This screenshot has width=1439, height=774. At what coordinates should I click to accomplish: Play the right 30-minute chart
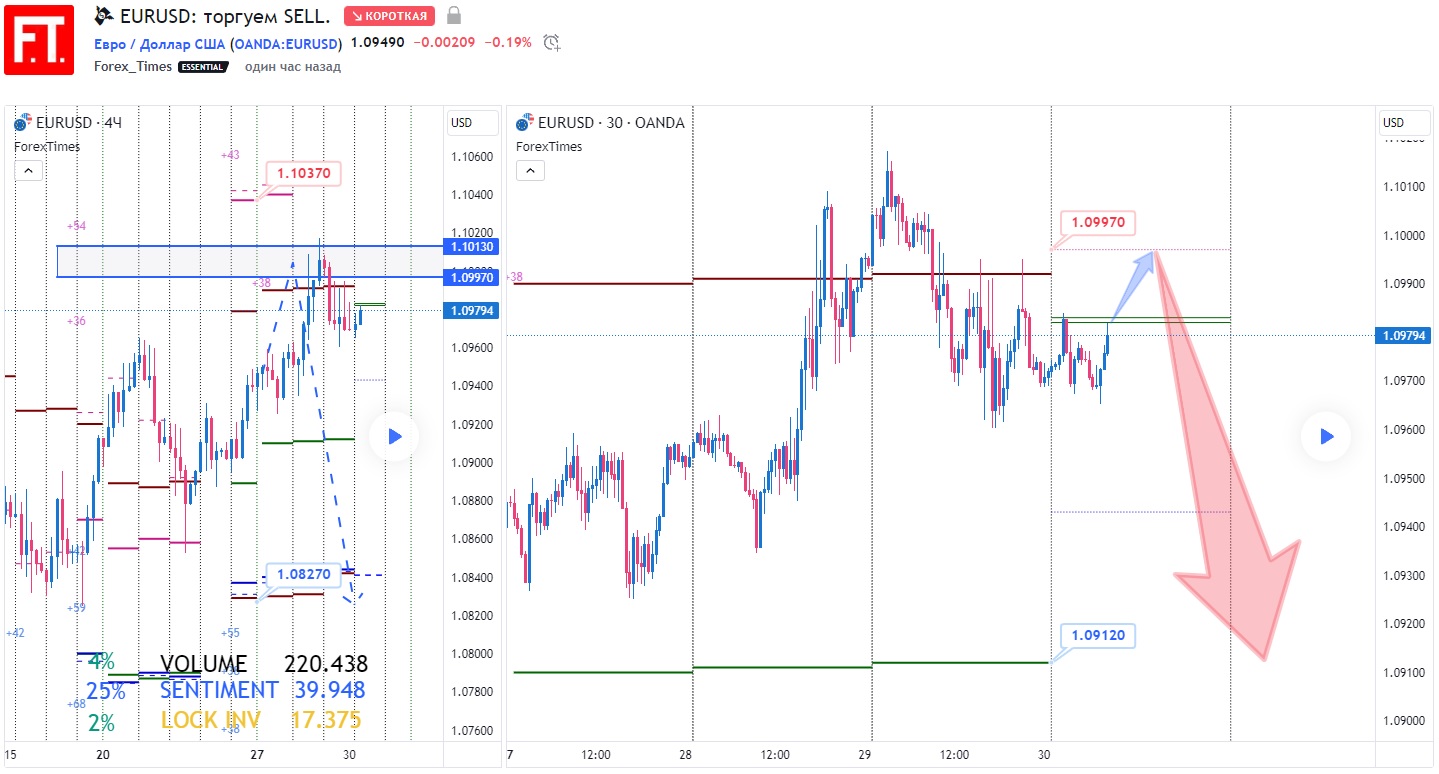[1326, 436]
